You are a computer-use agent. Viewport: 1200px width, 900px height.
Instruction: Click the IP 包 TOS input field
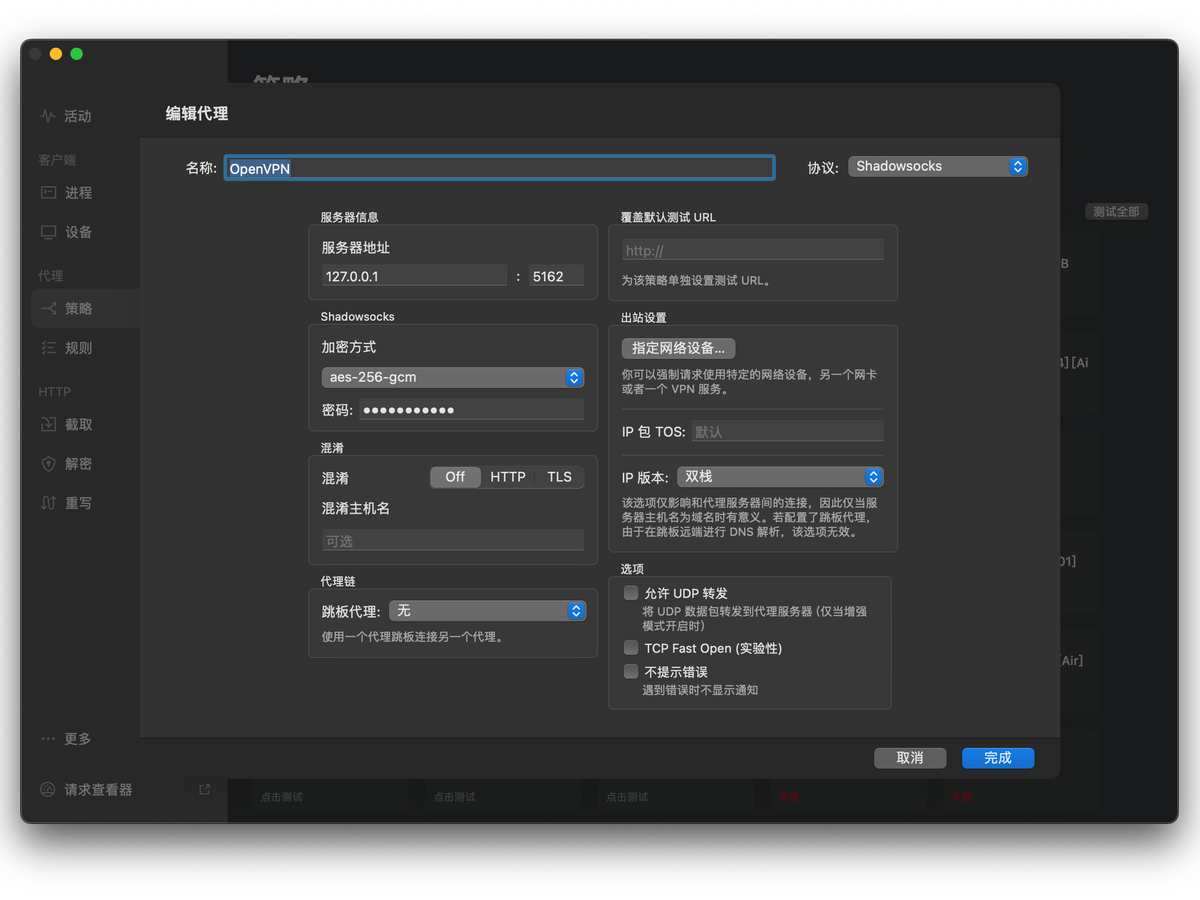(788, 432)
